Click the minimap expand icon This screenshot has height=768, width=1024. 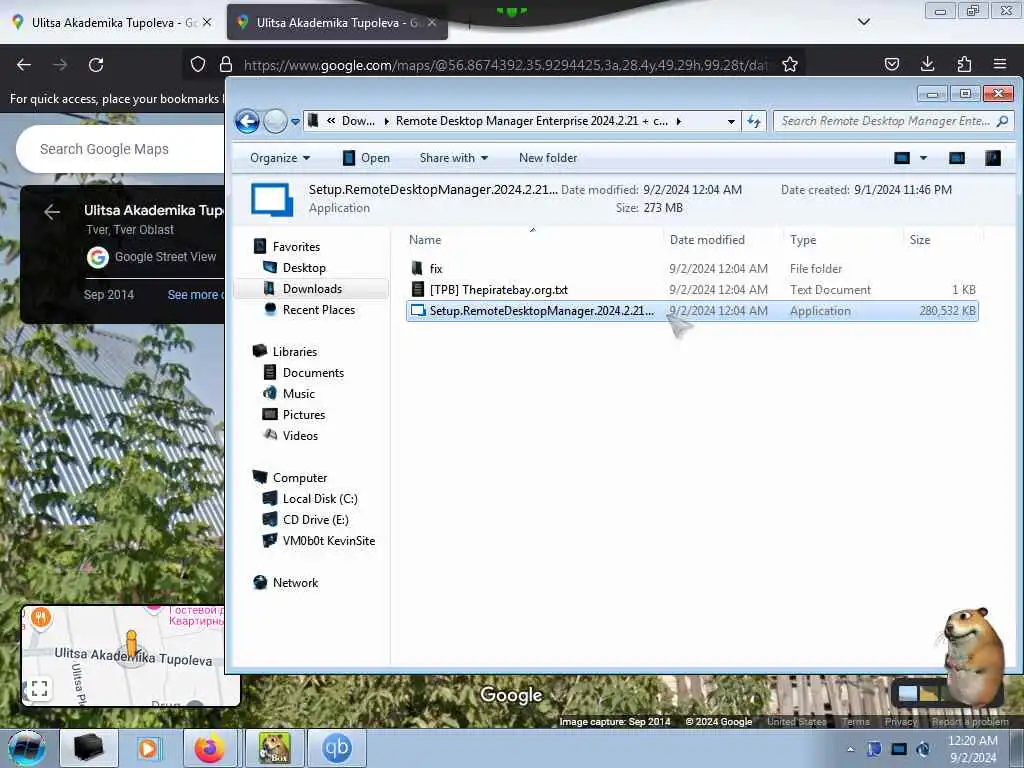[x=39, y=688]
